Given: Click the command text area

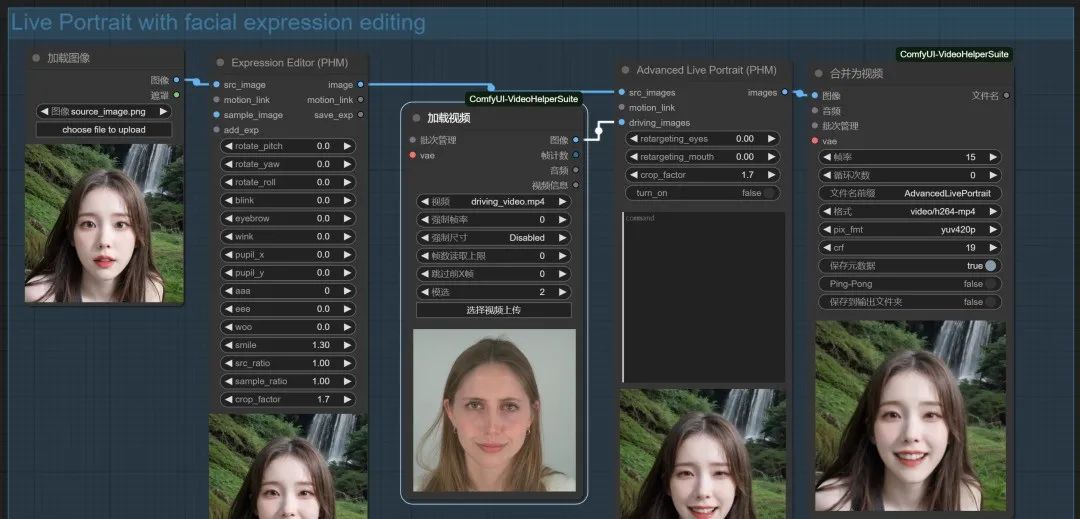Looking at the screenshot, I should point(703,297).
